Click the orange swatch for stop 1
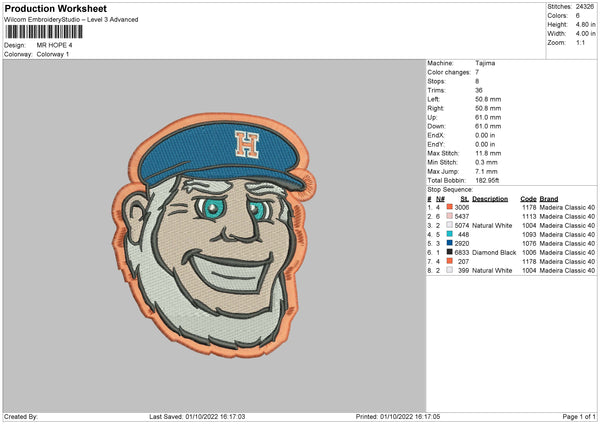This screenshot has height=424, width=600. (x=451, y=207)
